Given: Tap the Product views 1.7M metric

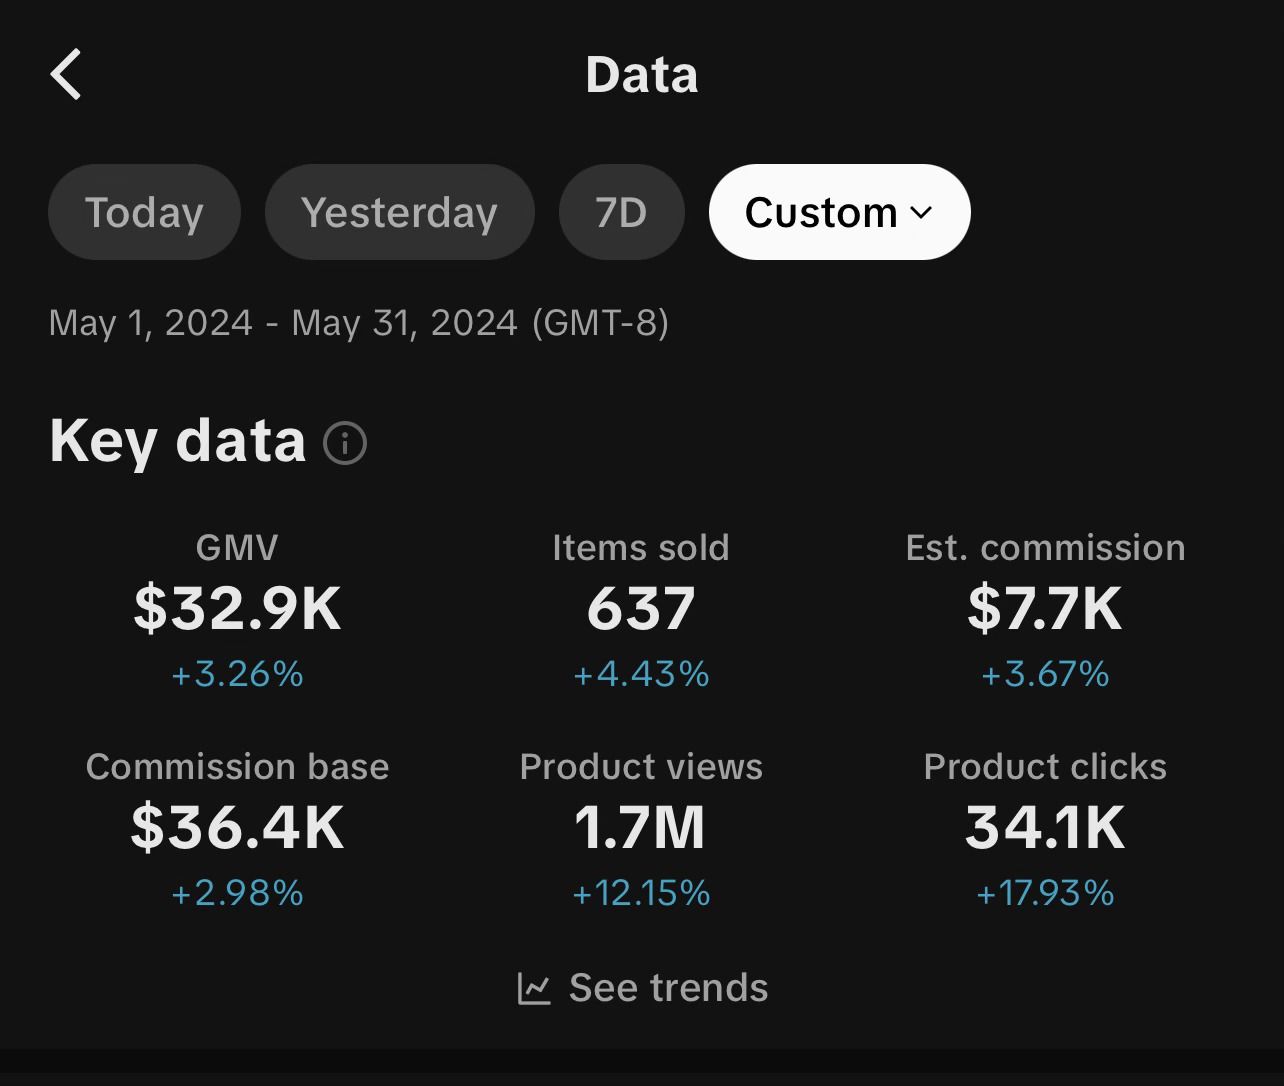Looking at the screenshot, I should [641, 827].
